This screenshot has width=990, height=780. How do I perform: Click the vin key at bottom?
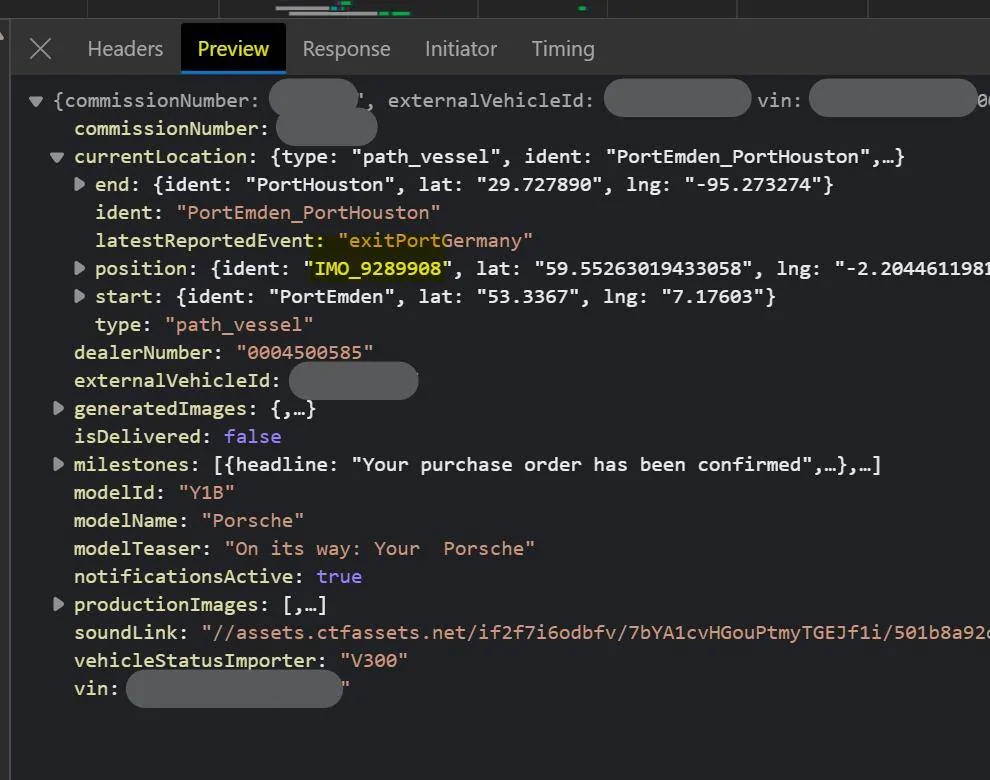point(96,688)
